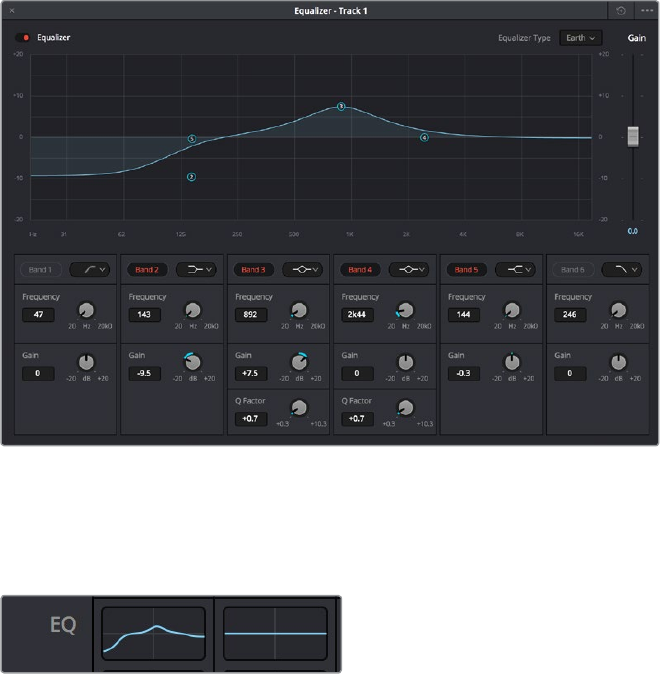Open Band 3 bell filter dropdown
The image size is (660, 674).
[302, 270]
